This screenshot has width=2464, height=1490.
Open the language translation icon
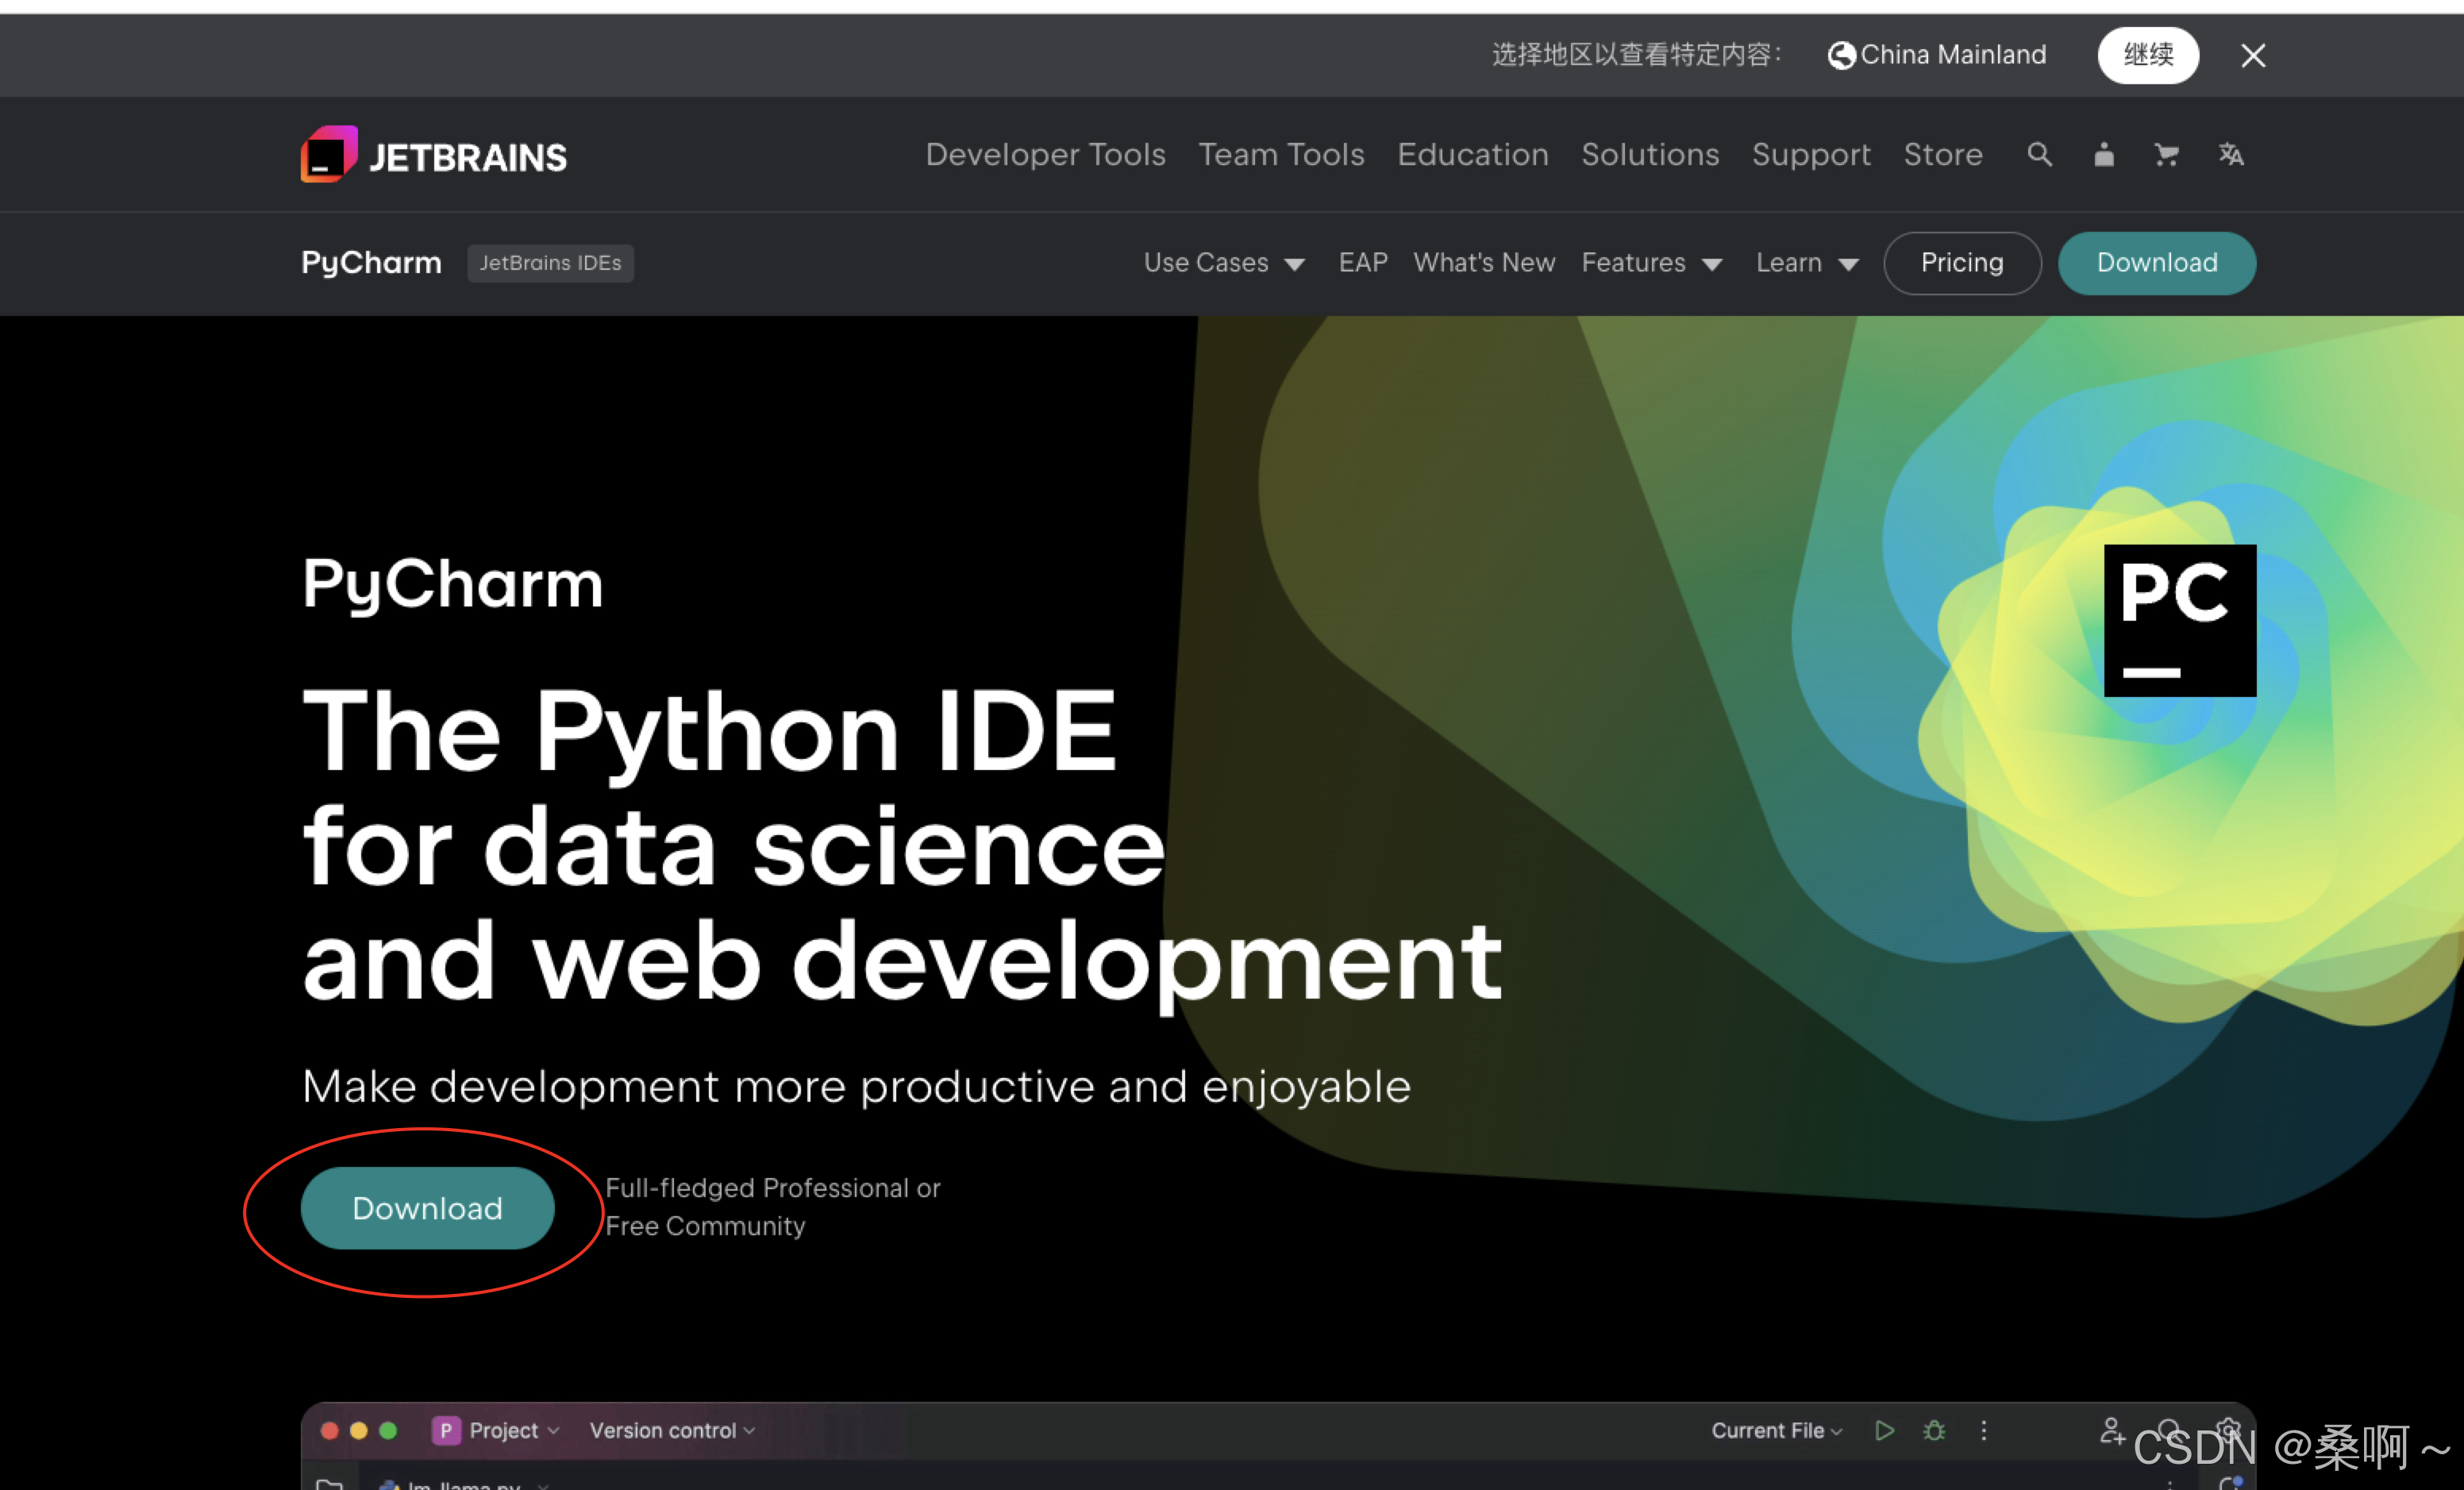click(2231, 155)
